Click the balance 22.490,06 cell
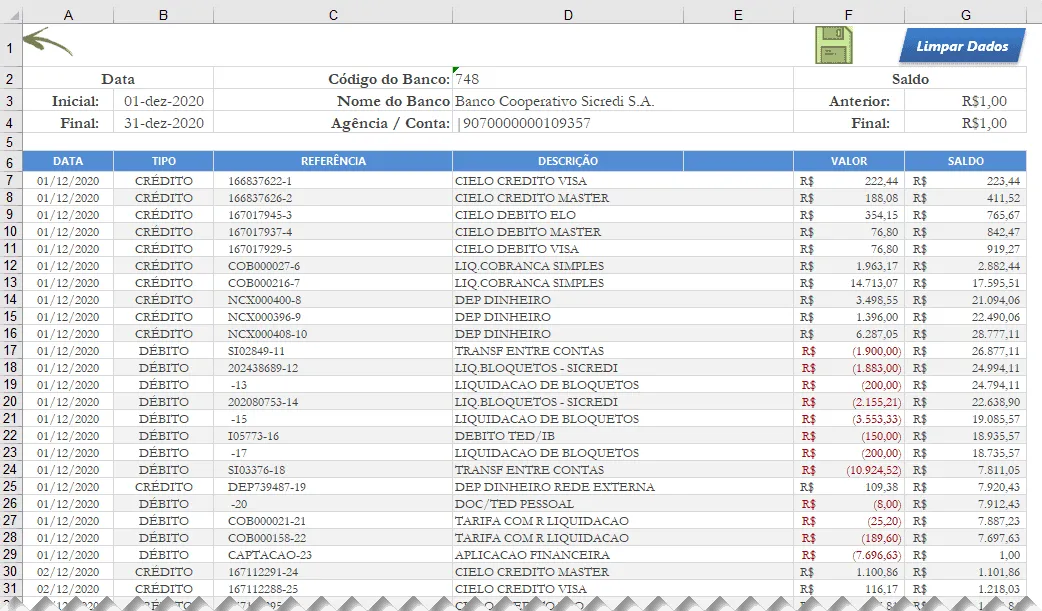This screenshot has width=1042, height=611. click(966, 316)
